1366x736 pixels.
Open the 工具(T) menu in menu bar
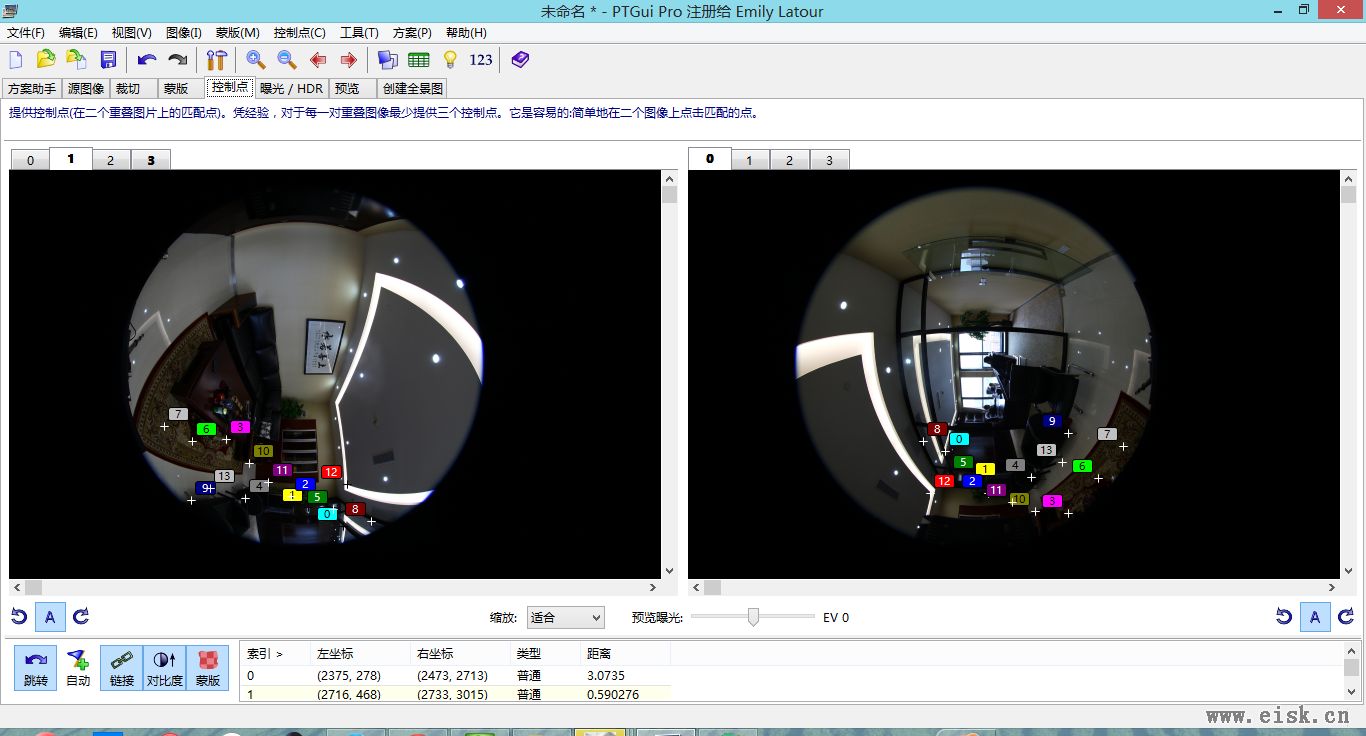pos(359,33)
